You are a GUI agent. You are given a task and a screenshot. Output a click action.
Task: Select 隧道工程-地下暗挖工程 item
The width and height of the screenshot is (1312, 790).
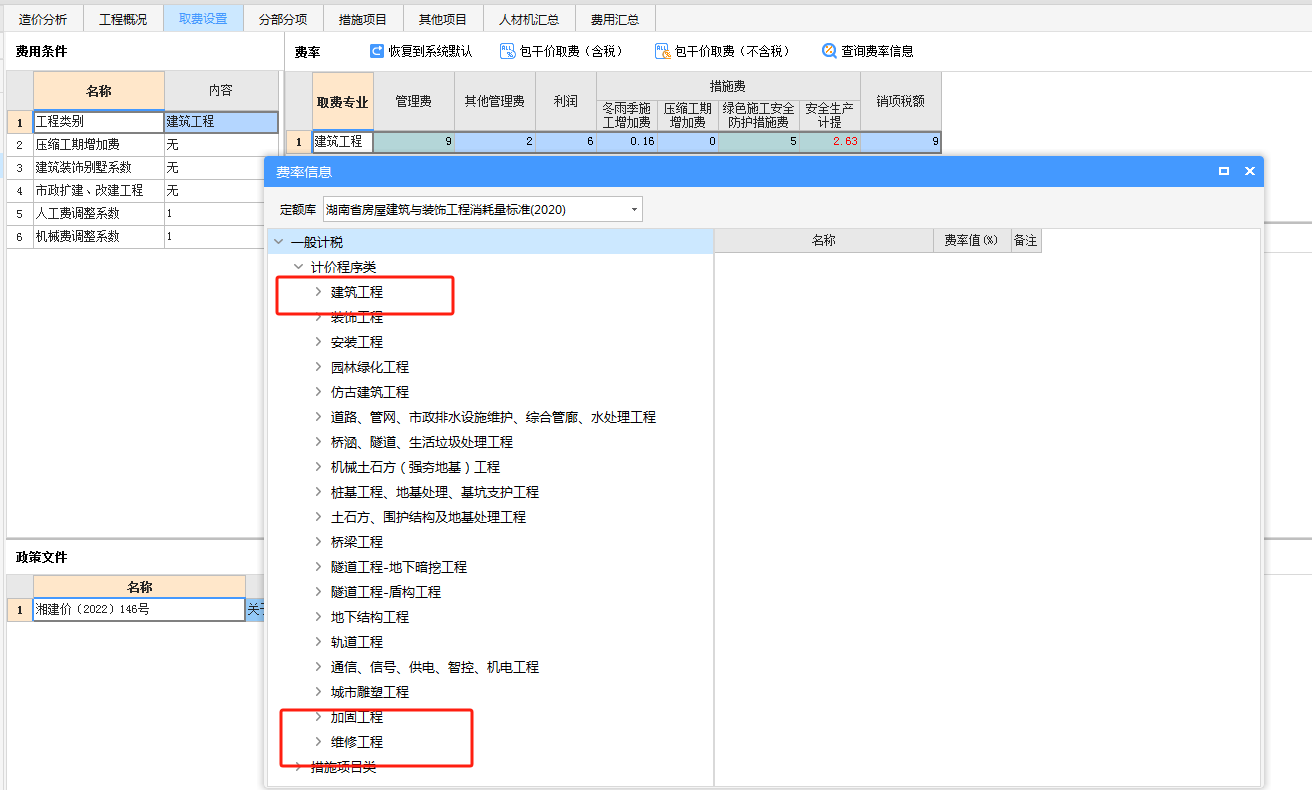[x=399, y=567]
